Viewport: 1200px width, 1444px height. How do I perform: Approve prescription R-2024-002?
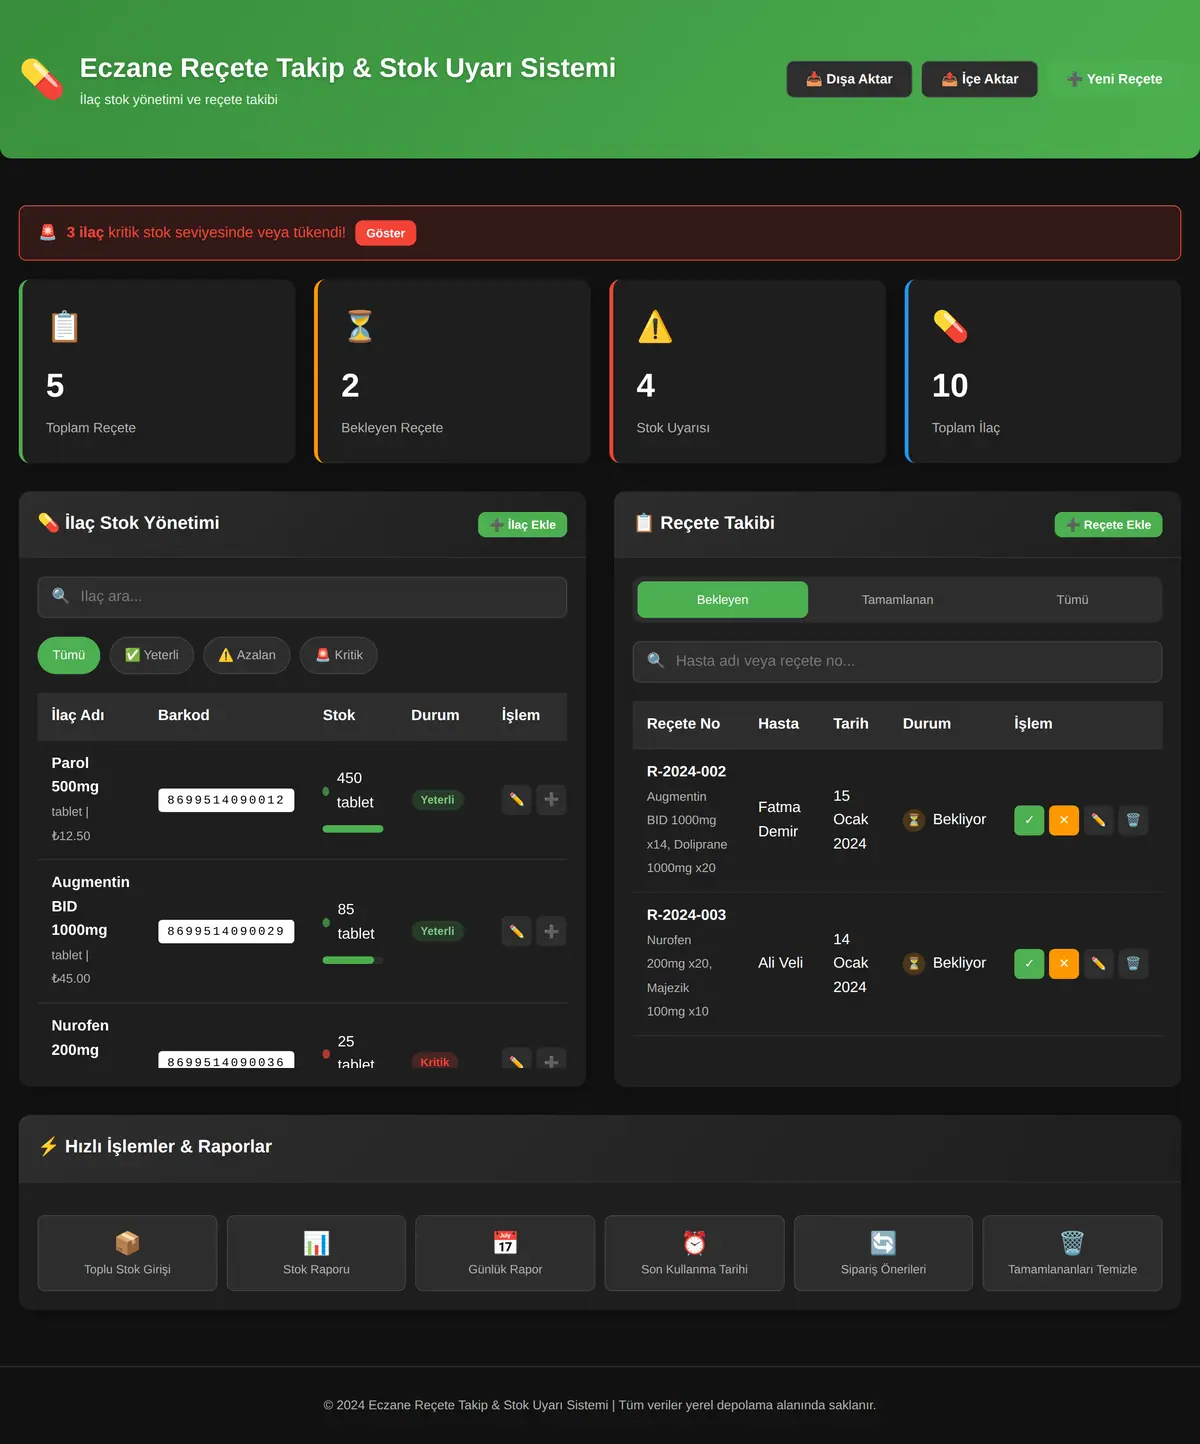tap(1029, 820)
